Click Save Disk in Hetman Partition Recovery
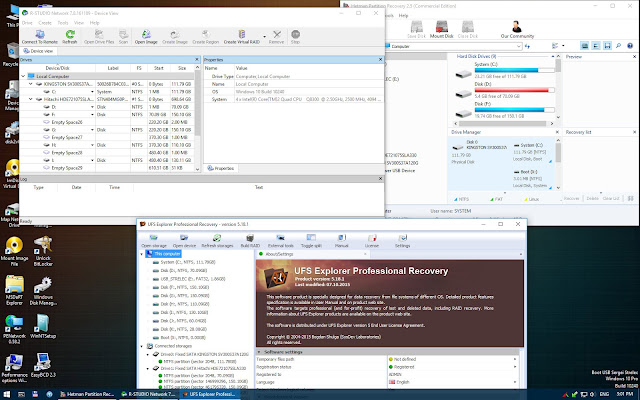Viewport: 640px width, 400px height. [x=416, y=29]
